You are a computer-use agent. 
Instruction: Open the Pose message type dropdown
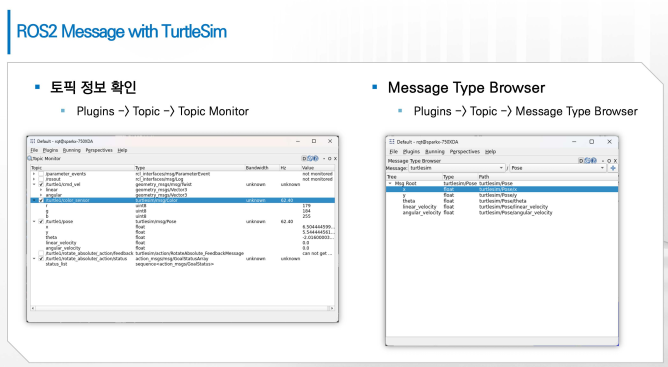pyautogui.click(x=558, y=168)
